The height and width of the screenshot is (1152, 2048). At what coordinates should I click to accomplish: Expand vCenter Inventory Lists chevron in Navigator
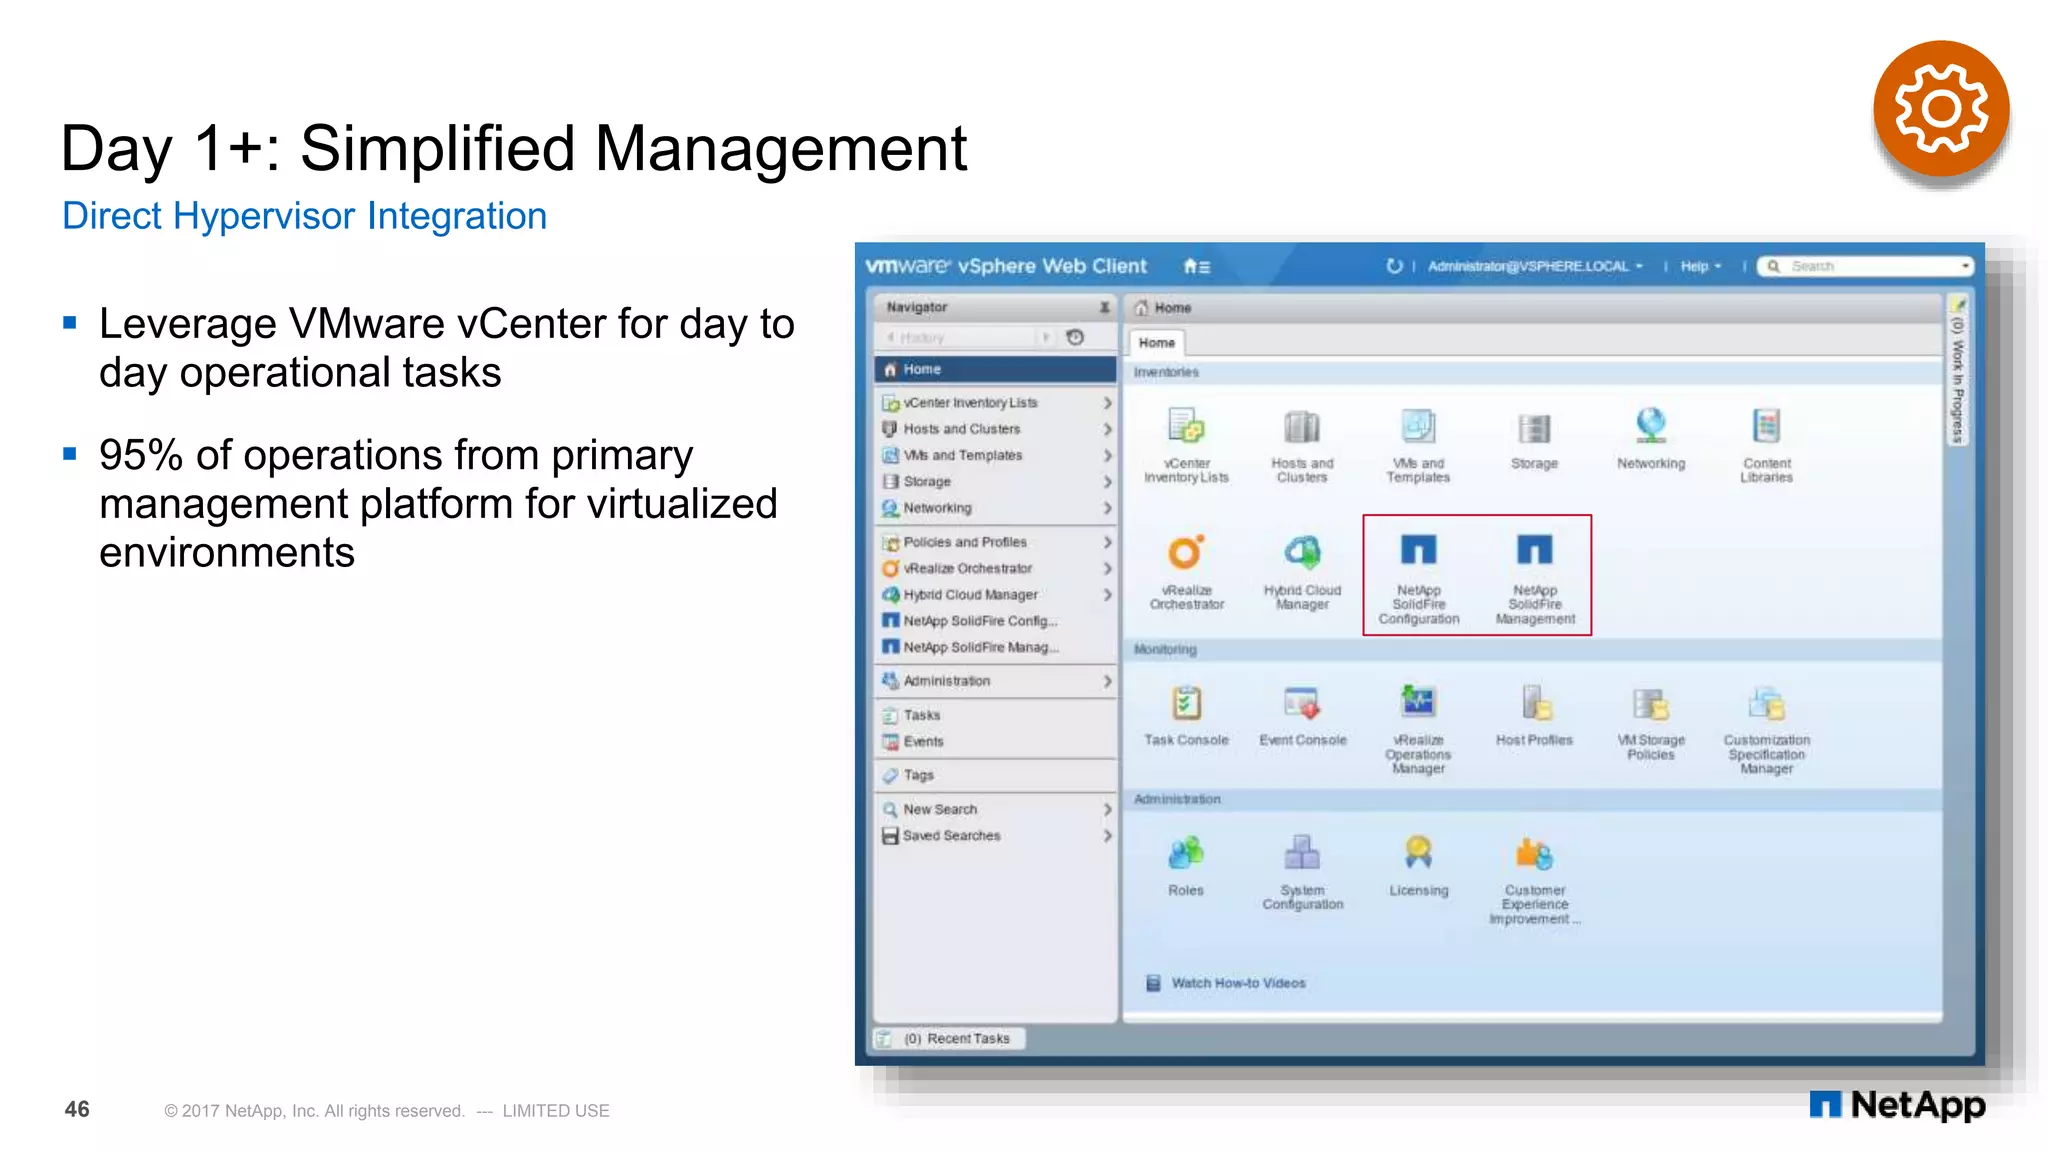coord(1107,403)
